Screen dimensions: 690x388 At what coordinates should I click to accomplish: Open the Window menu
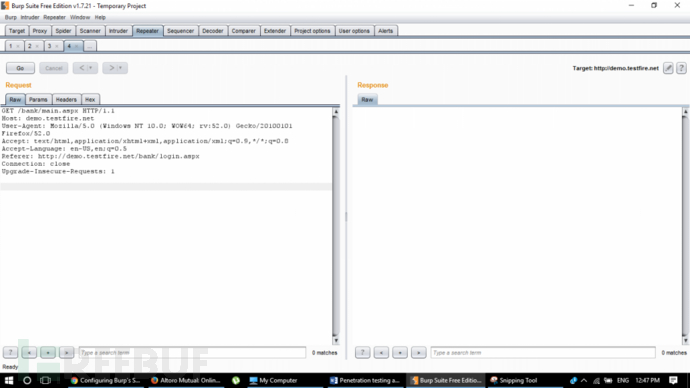click(x=80, y=18)
